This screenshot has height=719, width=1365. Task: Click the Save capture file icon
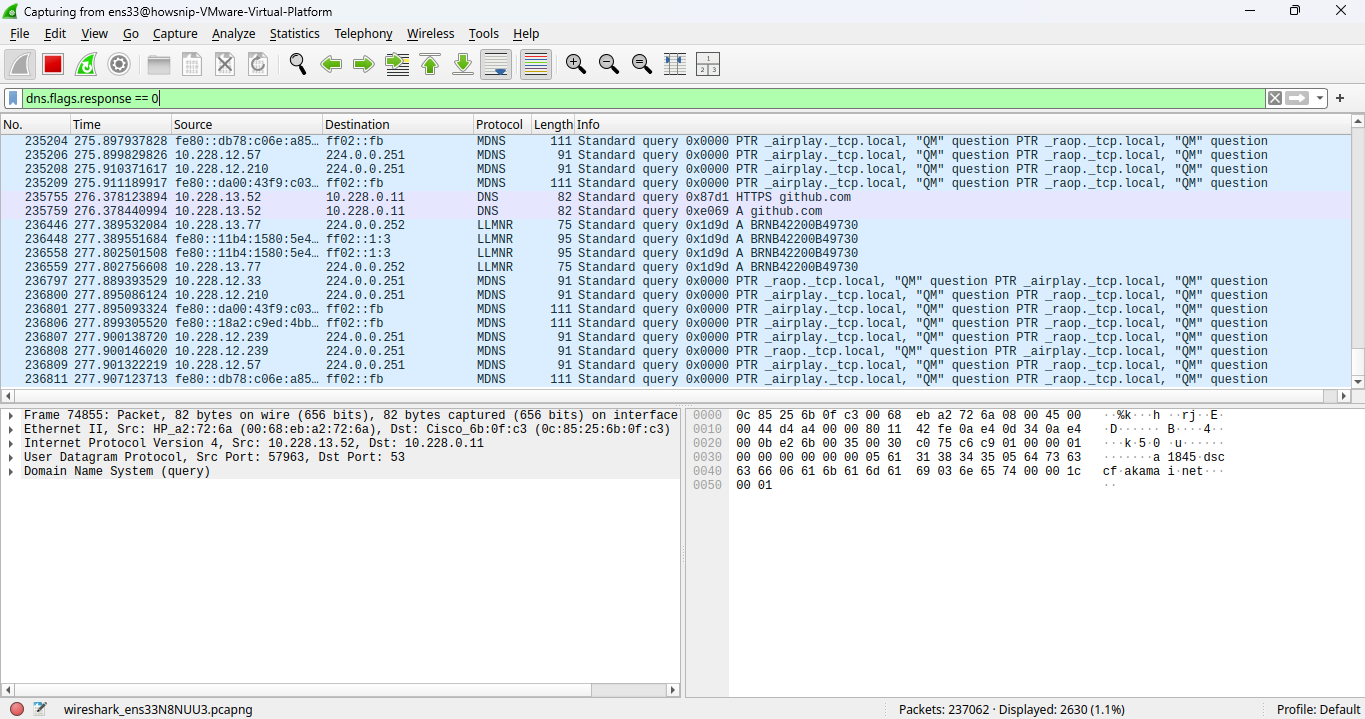click(x=192, y=64)
